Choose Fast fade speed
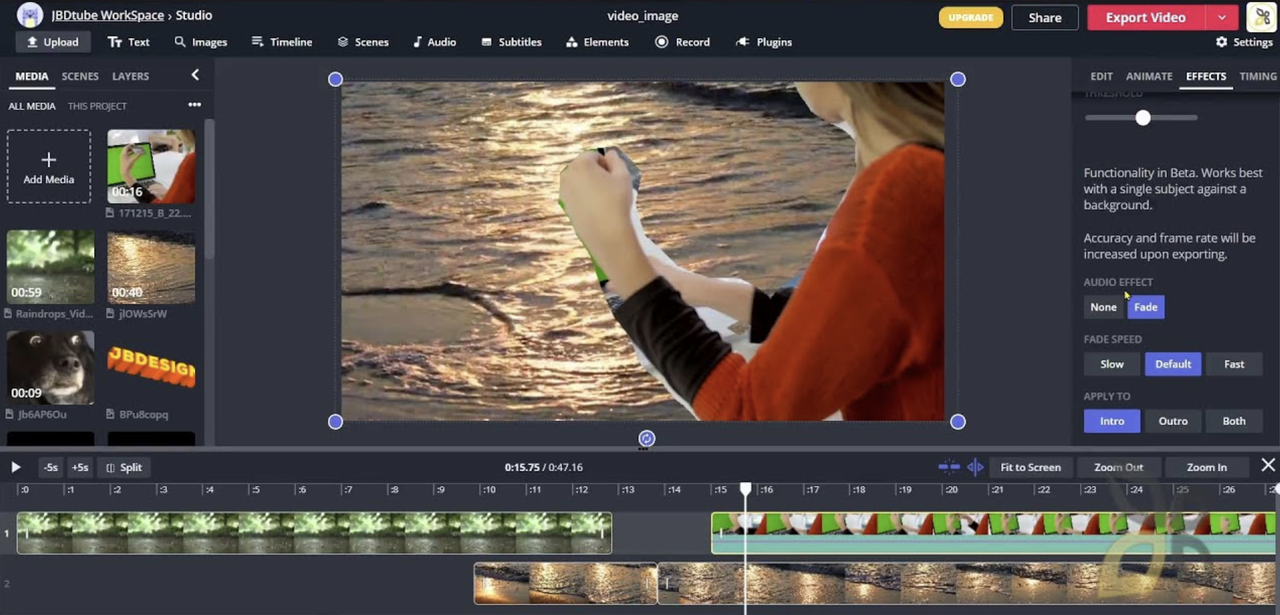1280x615 pixels. coord(1234,364)
